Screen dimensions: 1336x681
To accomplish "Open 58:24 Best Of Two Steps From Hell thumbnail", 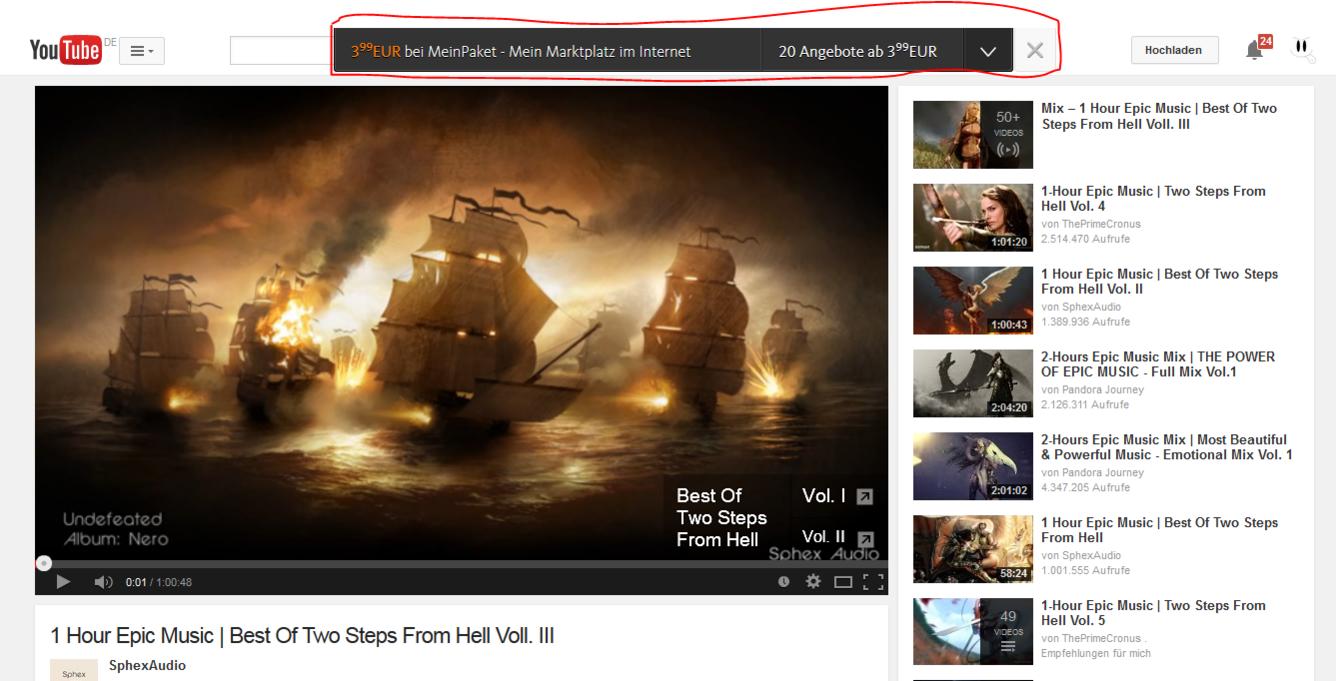I will pyautogui.click(x=973, y=549).
